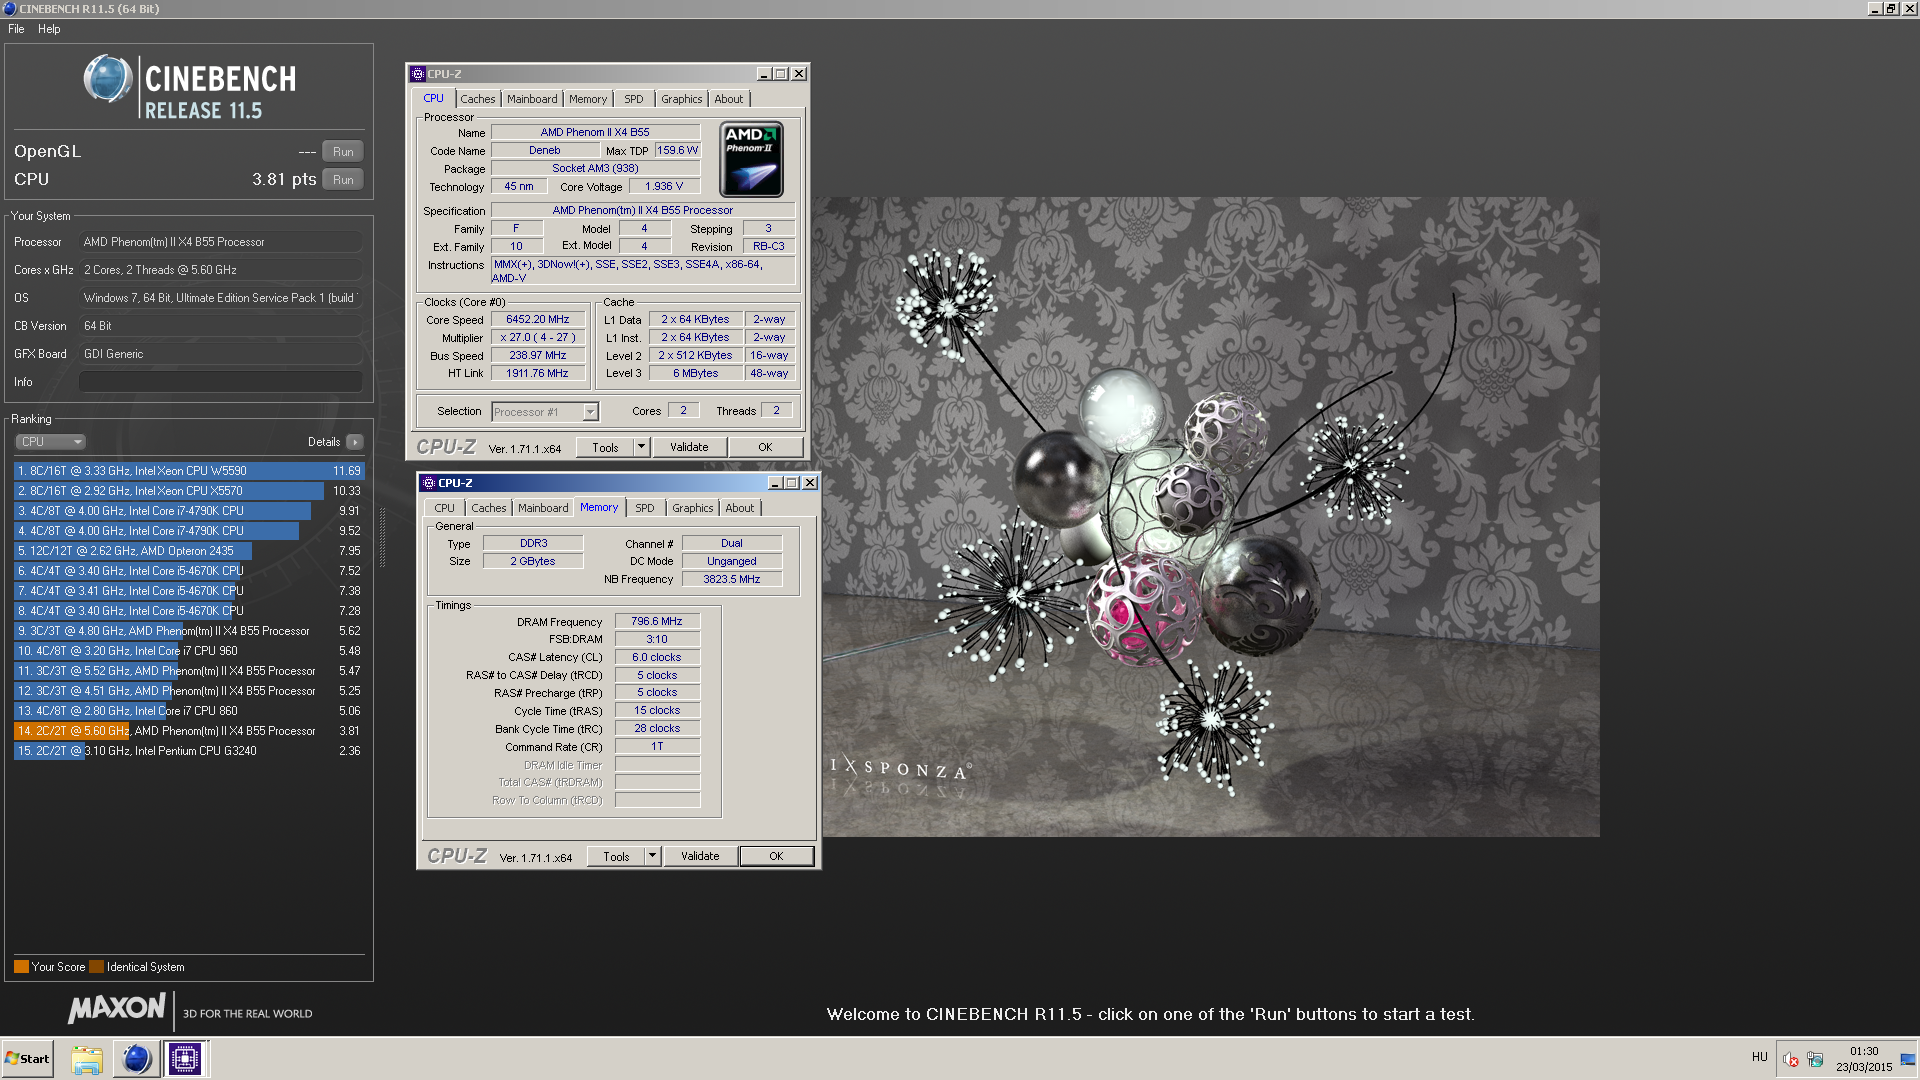The width and height of the screenshot is (1920, 1080).
Task: Switch to About tab in bottom CPU-Z
Action: [x=740, y=508]
